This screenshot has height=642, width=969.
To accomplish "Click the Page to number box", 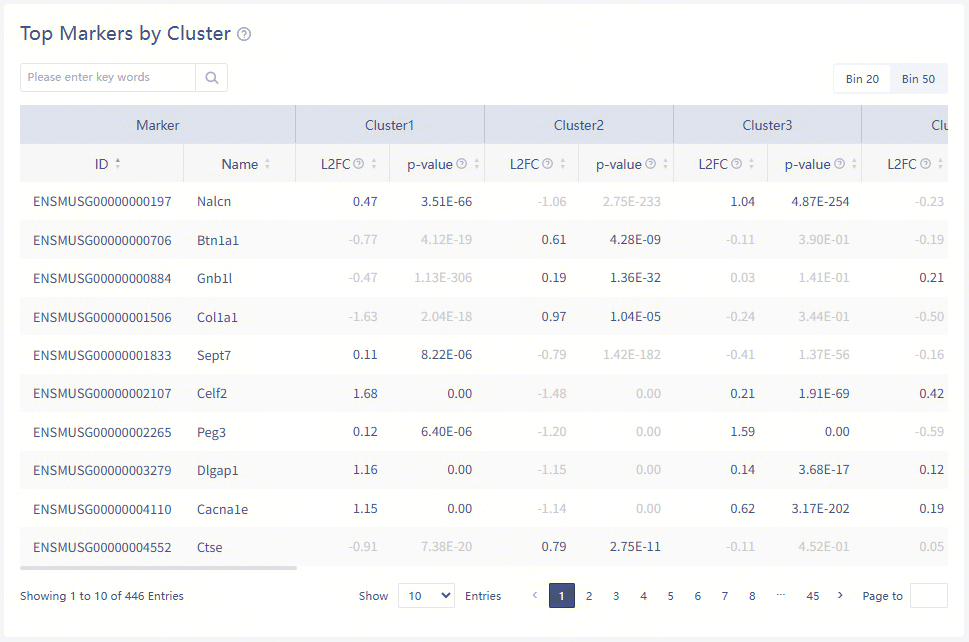I will [928, 596].
